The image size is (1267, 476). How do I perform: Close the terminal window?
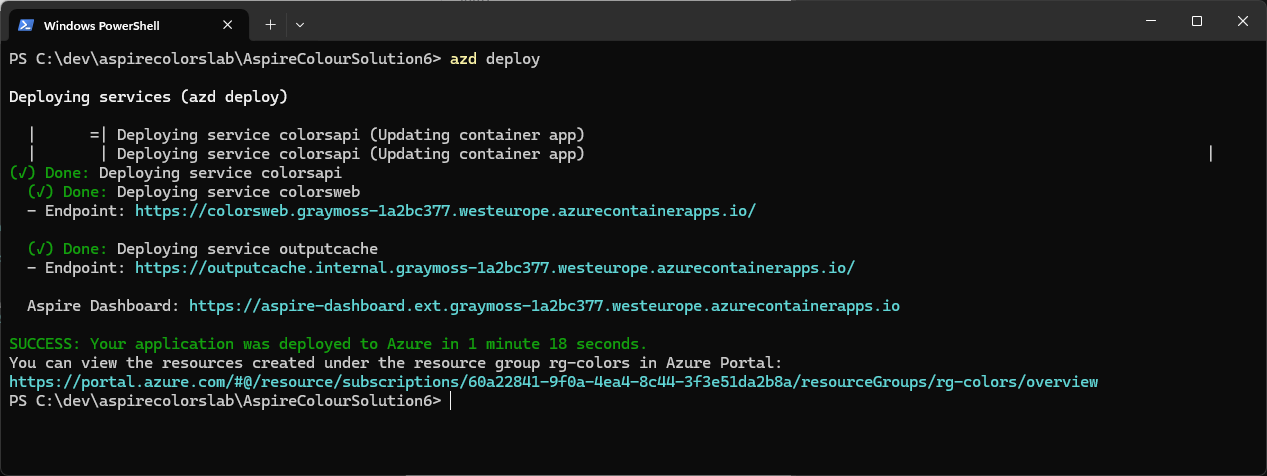(1243, 21)
